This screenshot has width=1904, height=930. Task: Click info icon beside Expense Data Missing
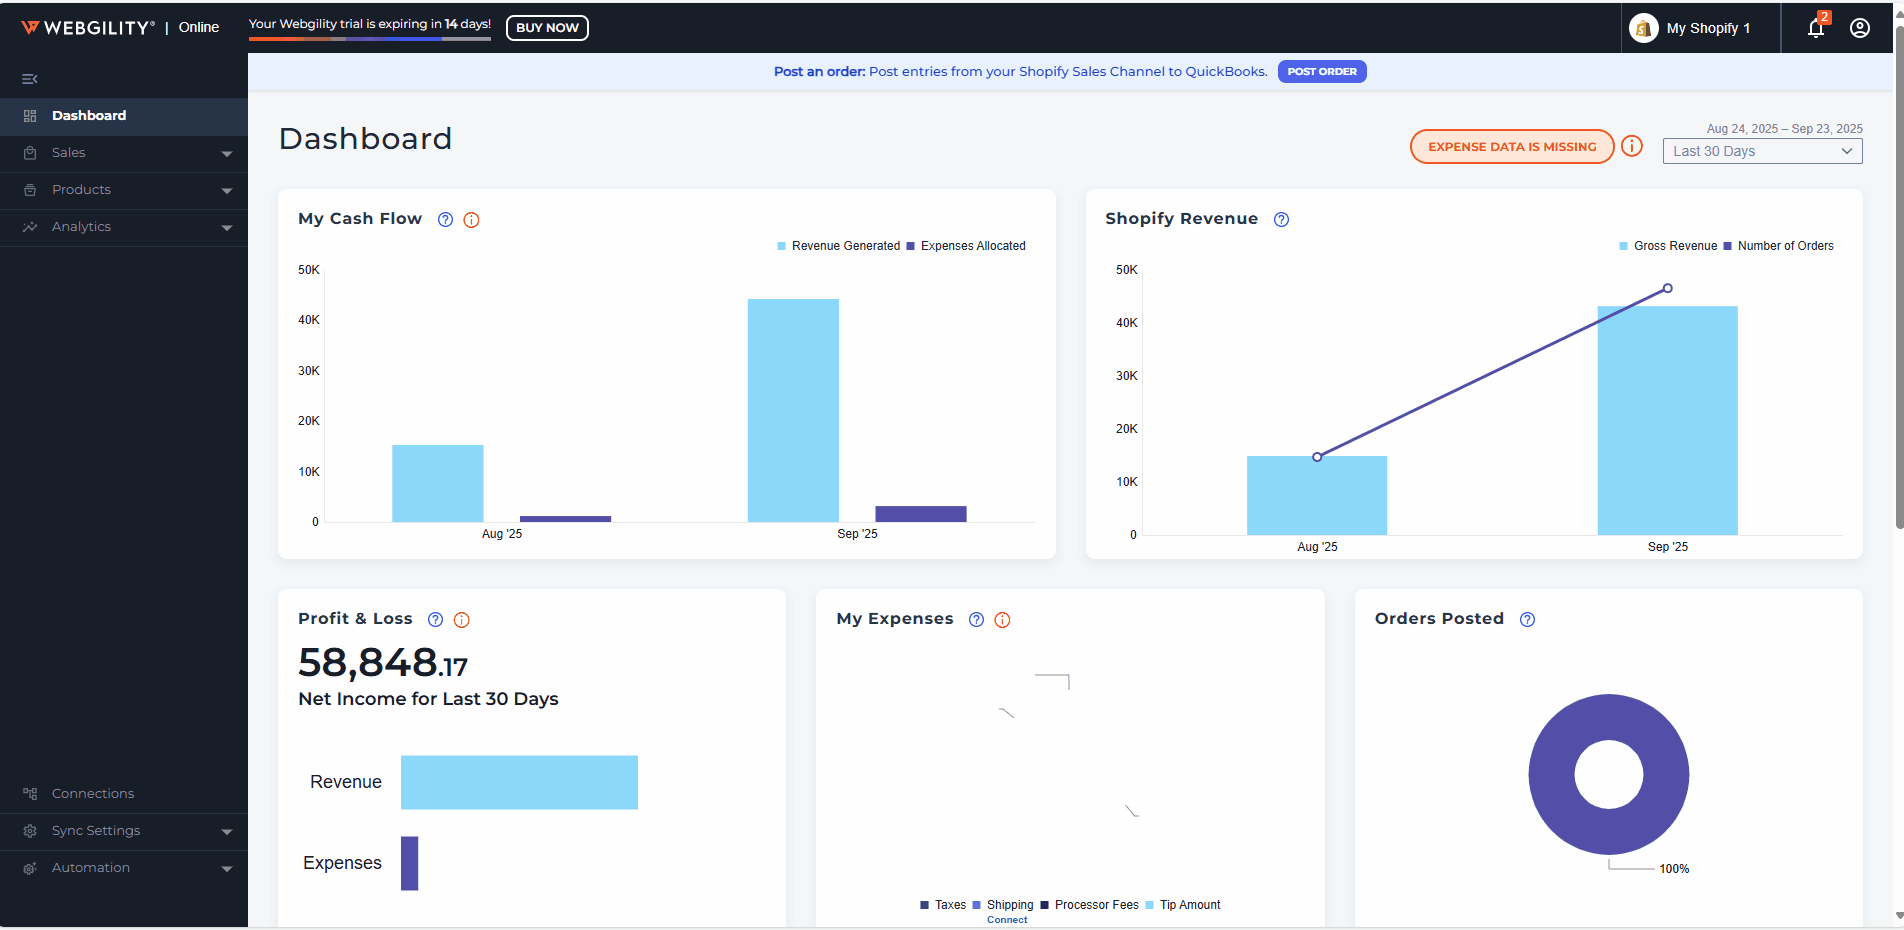[1632, 146]
